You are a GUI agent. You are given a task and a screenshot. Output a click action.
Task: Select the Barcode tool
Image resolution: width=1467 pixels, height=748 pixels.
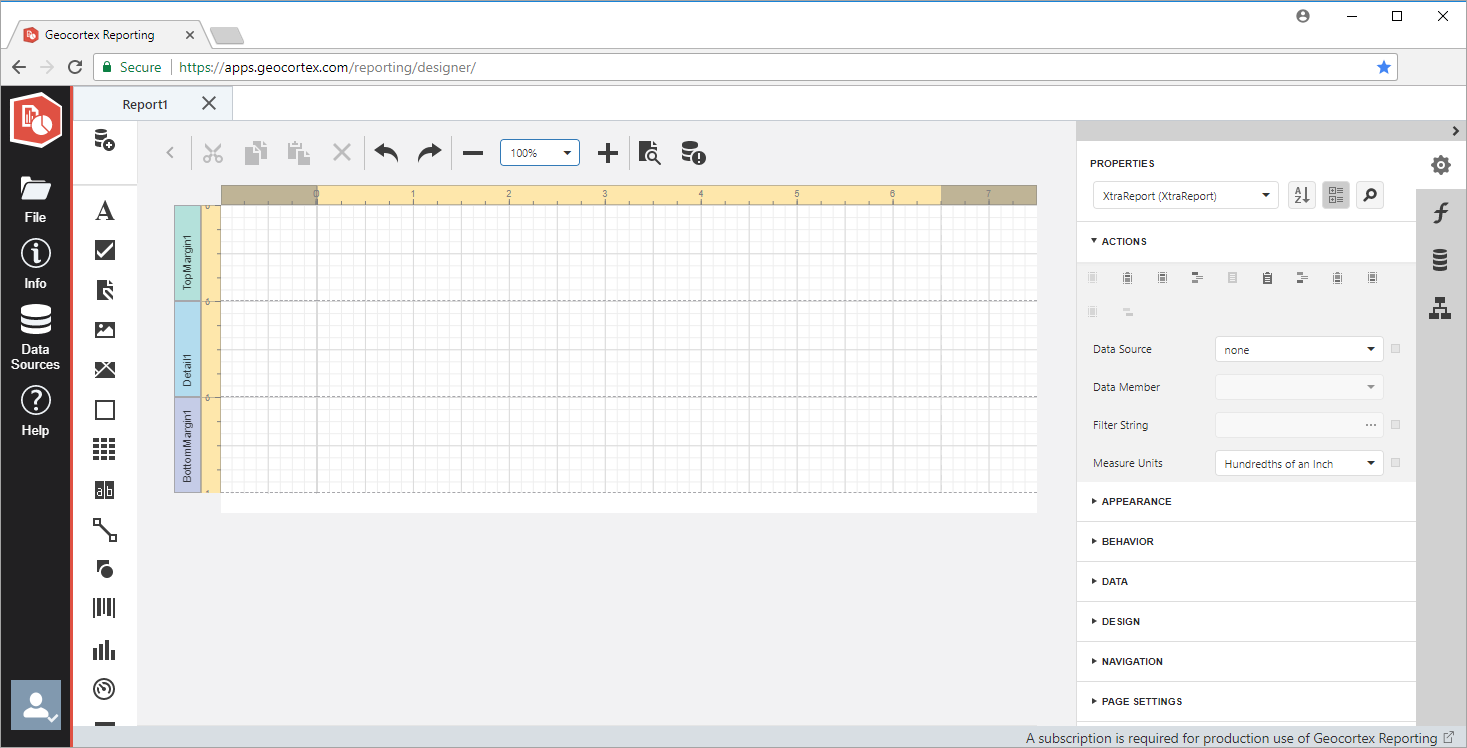point(105,607)
